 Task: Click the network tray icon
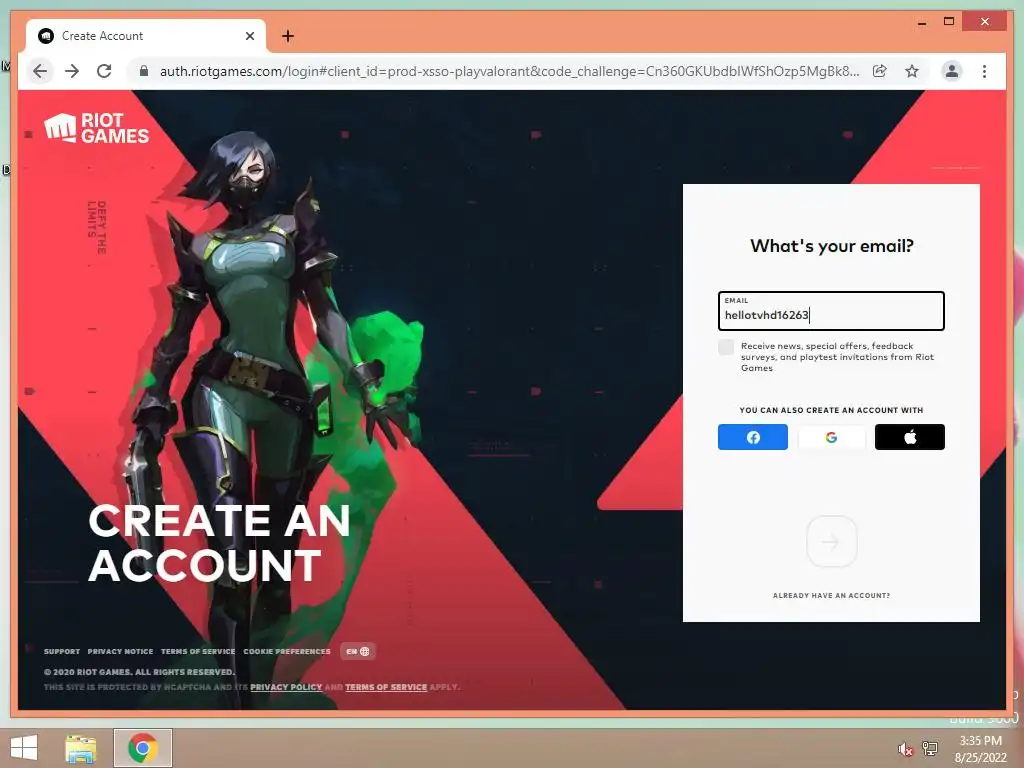tap(930, 748)
